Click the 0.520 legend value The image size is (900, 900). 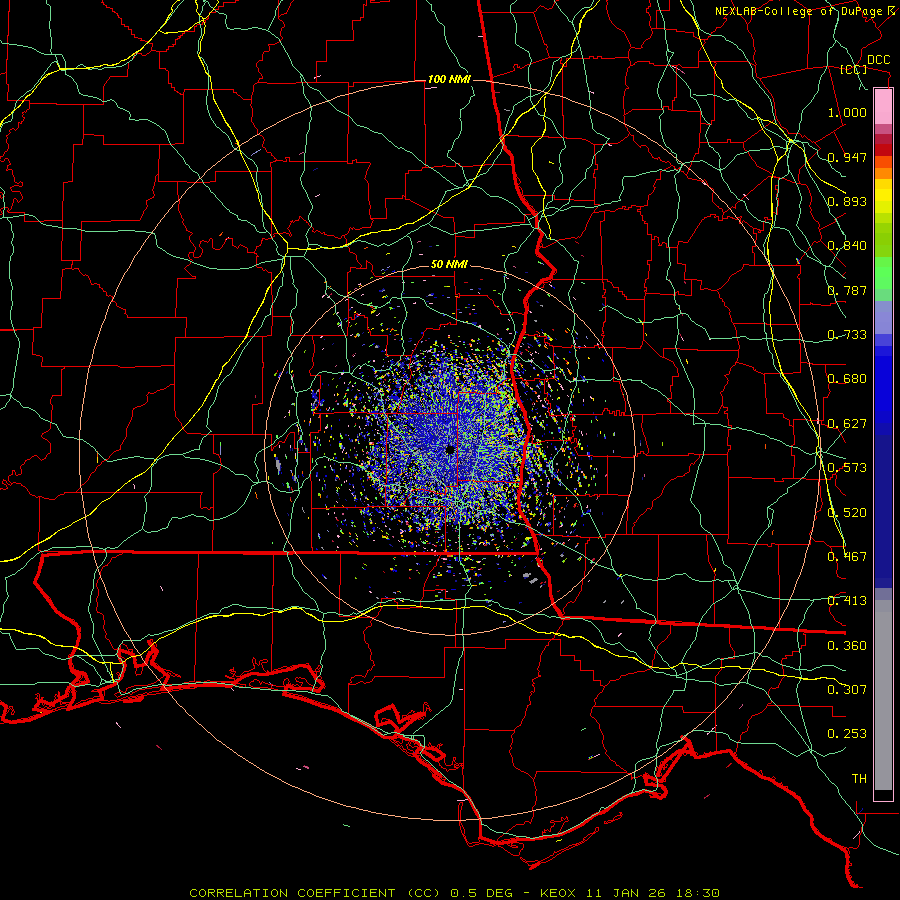(847, 513)
